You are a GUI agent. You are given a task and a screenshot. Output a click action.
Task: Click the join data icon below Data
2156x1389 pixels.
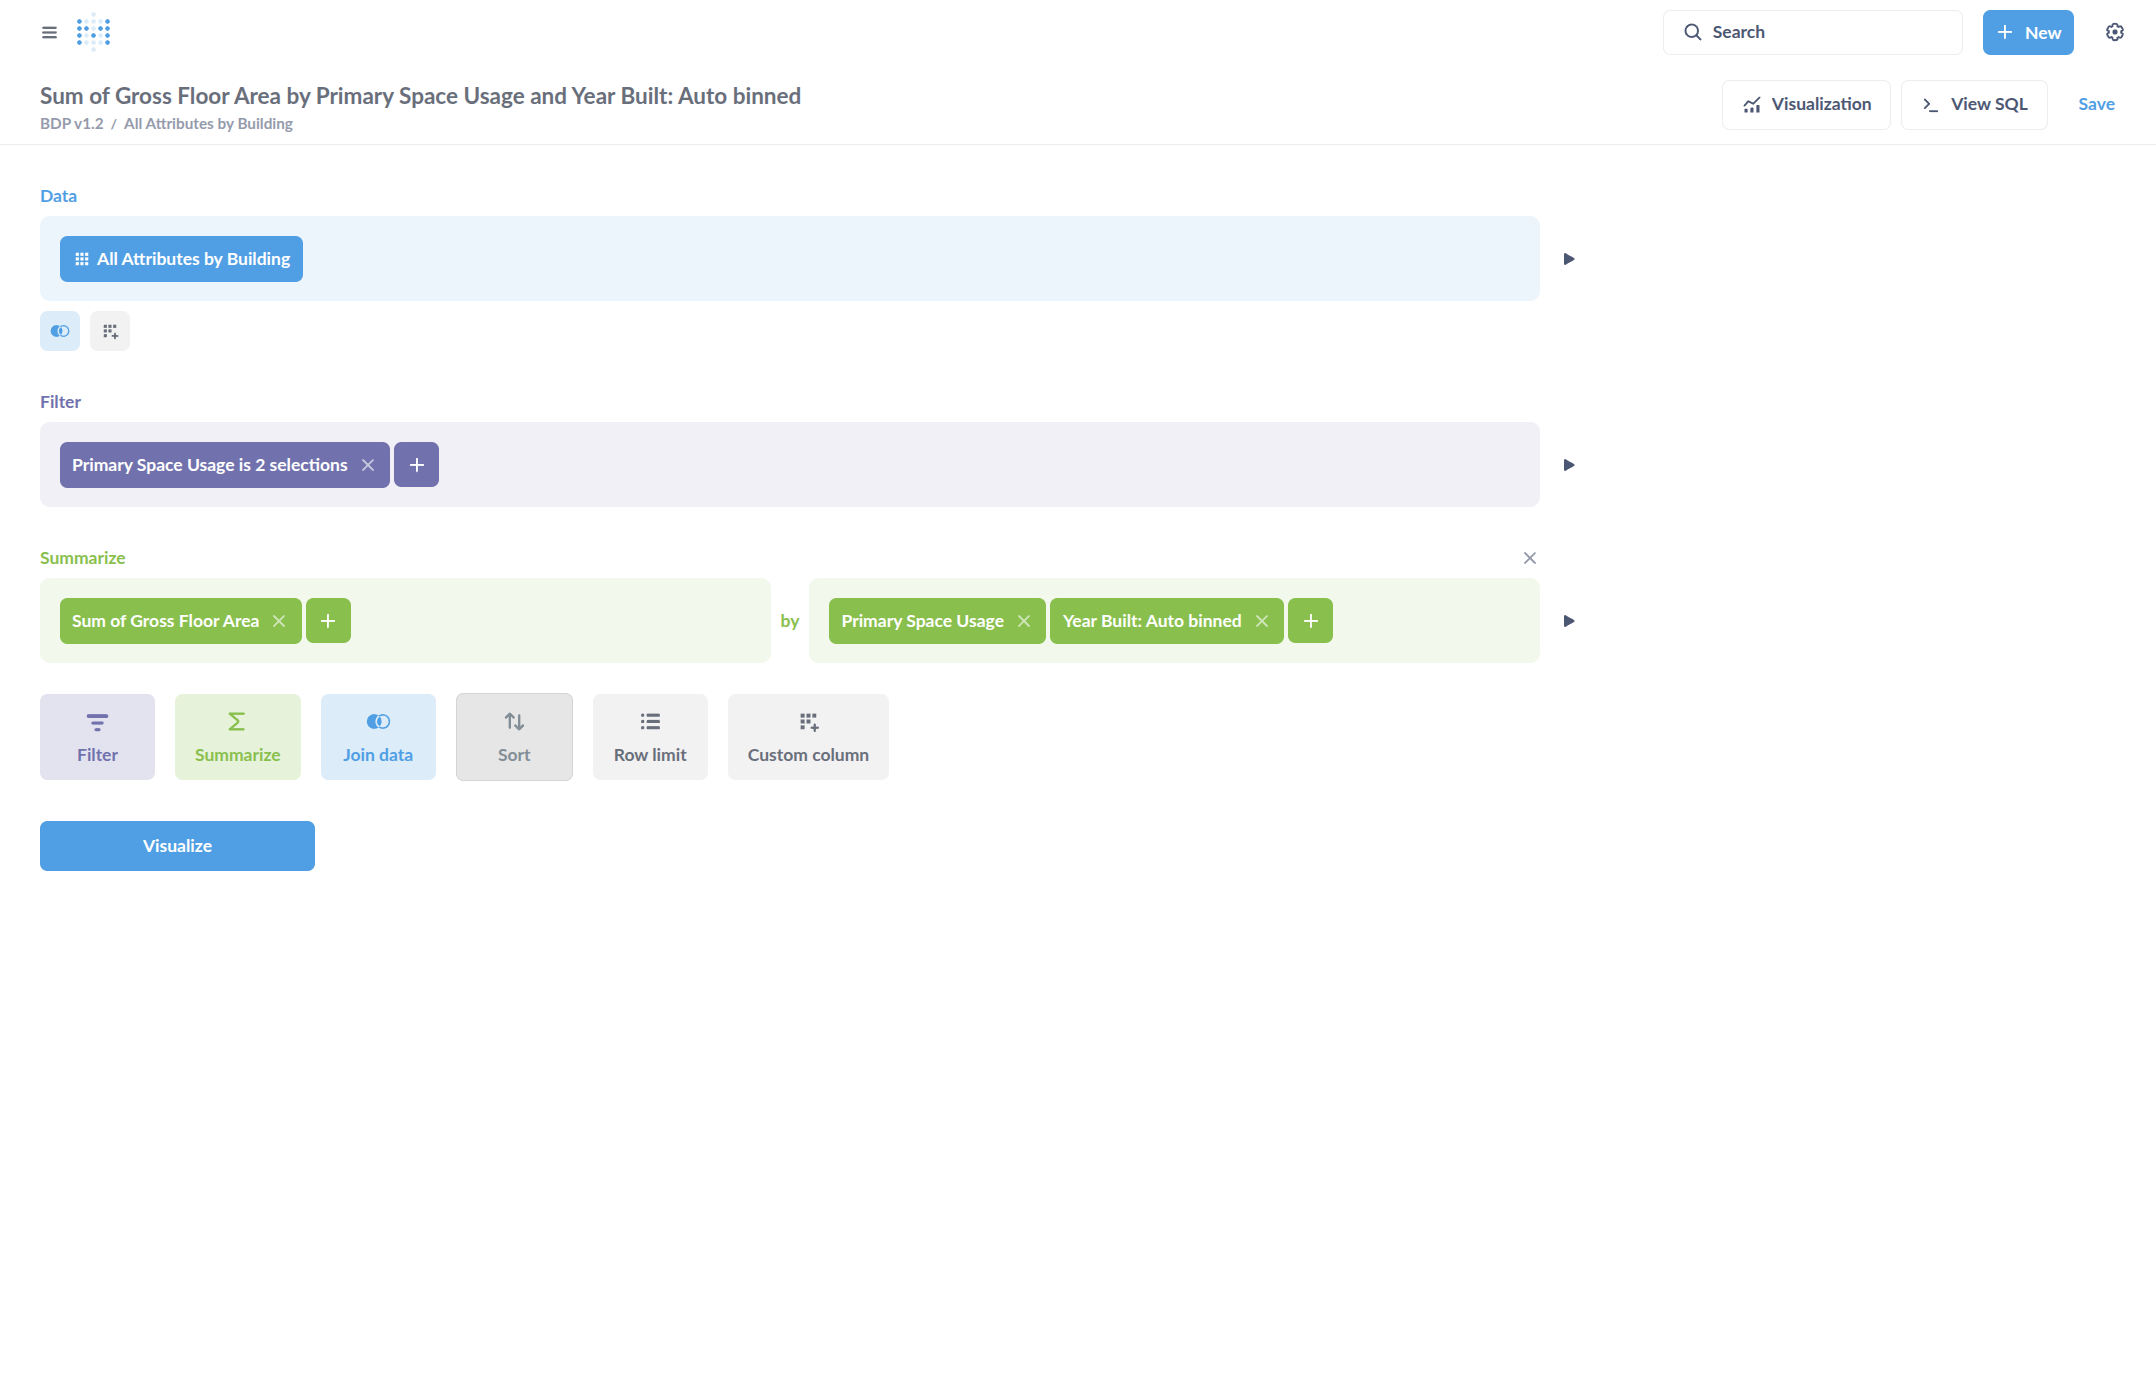60,331
